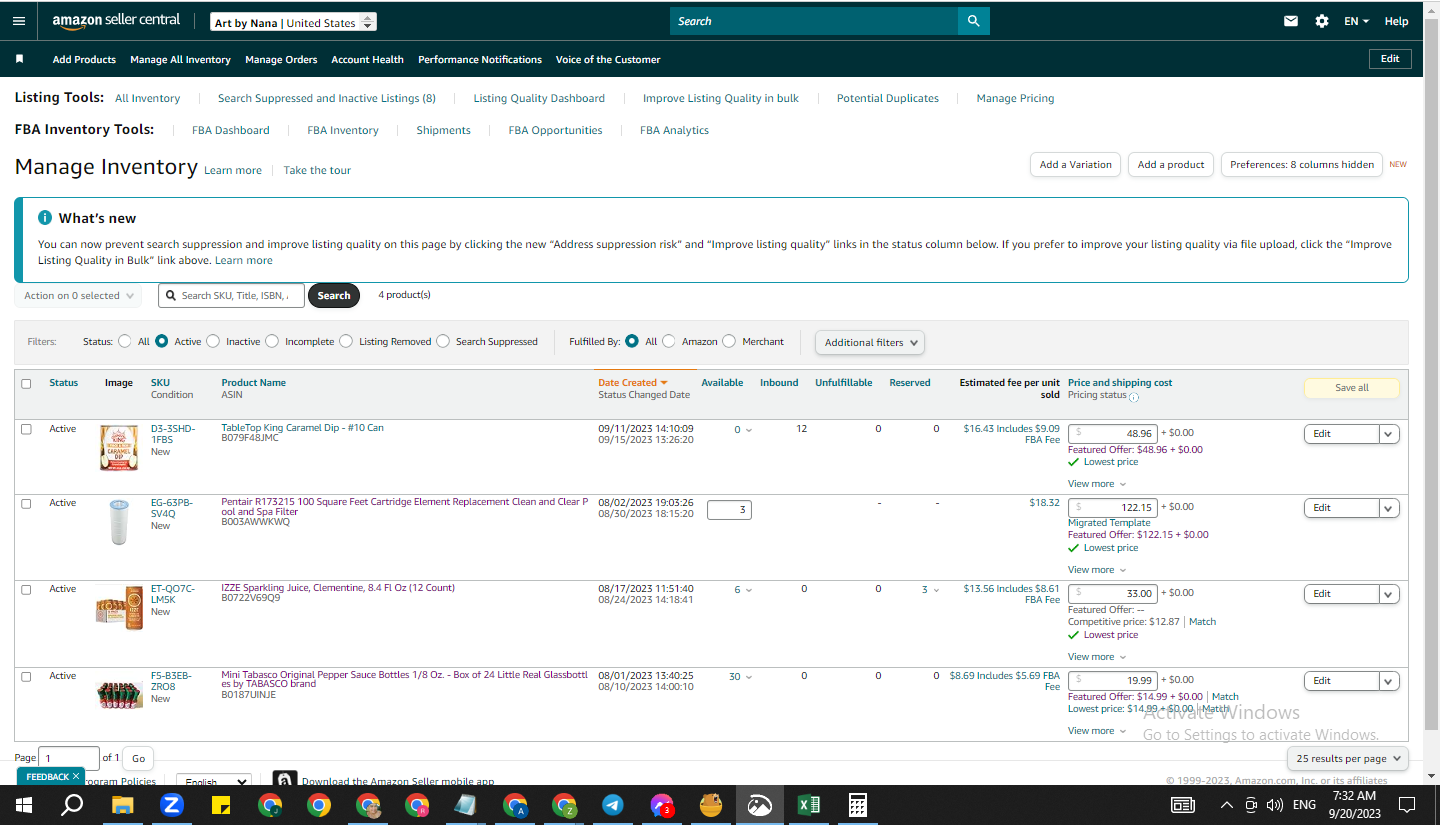Image resolution: width=1440 pixels, height=825 pixels.
Task: Click the Amazon Seller Central logo
Action: tap(116, 21)
